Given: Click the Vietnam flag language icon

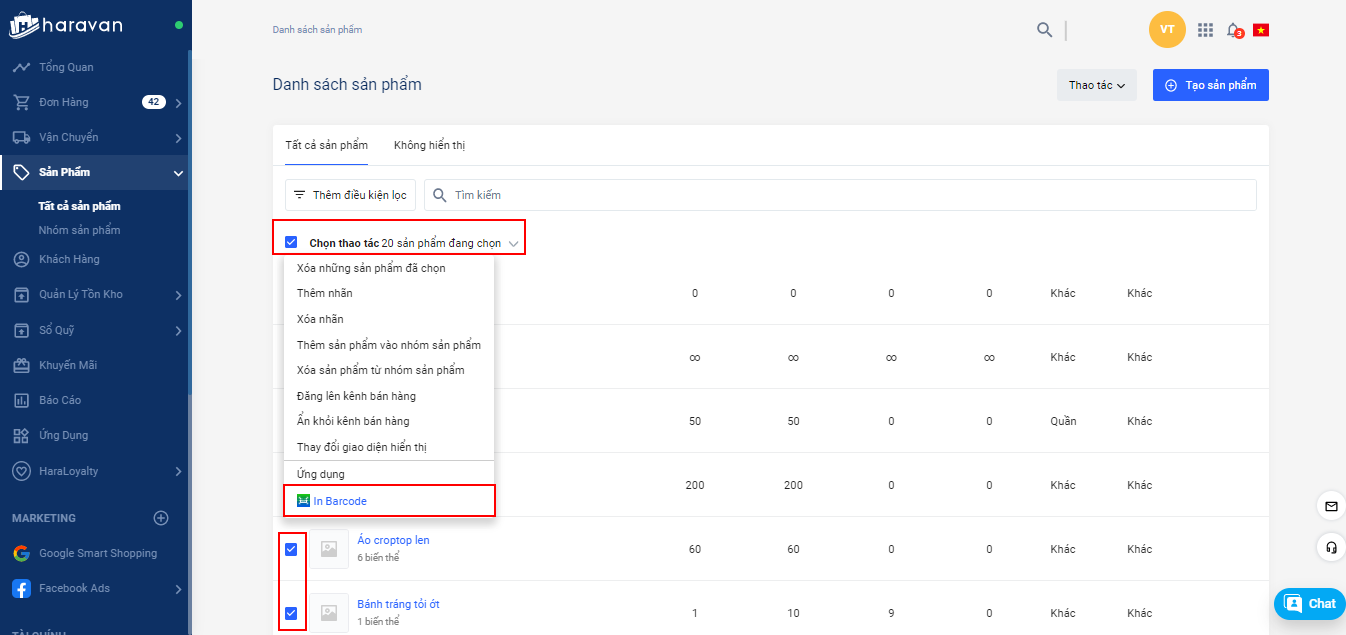Looking at the screenshot, I should click(x=1261, y=30).
